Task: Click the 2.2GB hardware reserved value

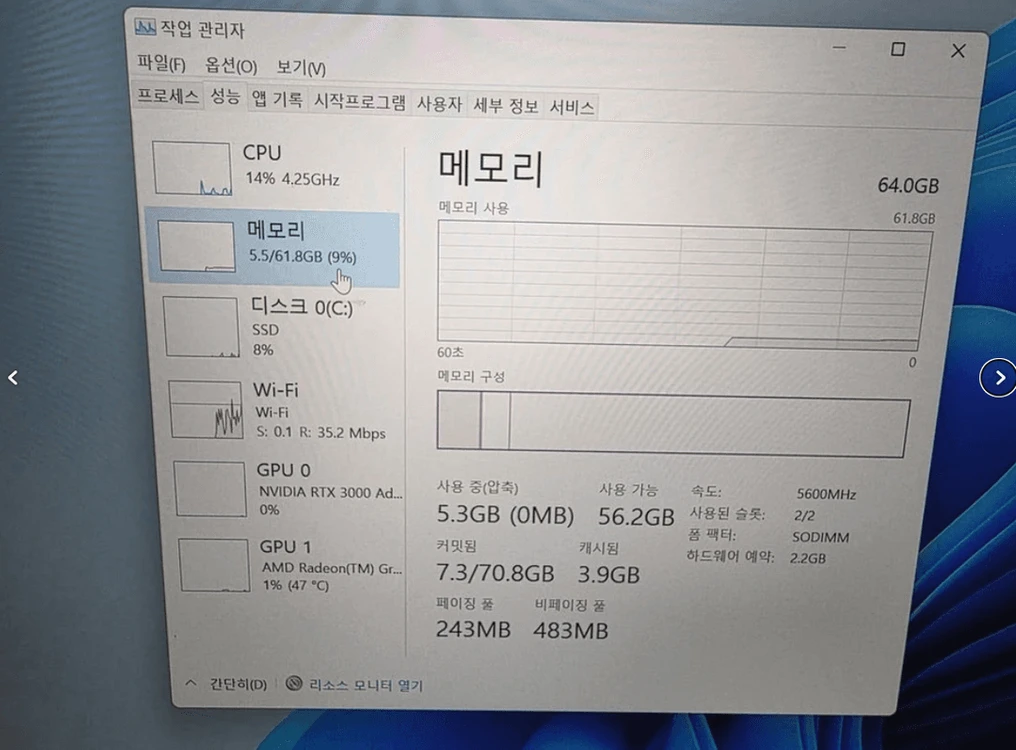Action: click(807, 558)
